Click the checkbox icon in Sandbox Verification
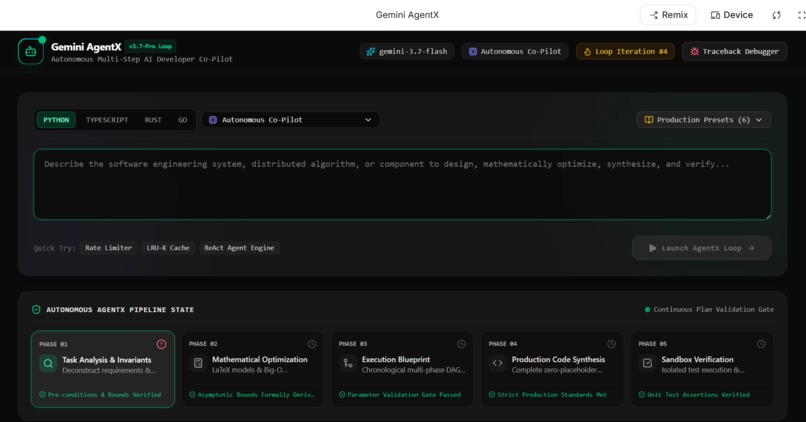This screenshot has width=806, height=422. point(648,363)
